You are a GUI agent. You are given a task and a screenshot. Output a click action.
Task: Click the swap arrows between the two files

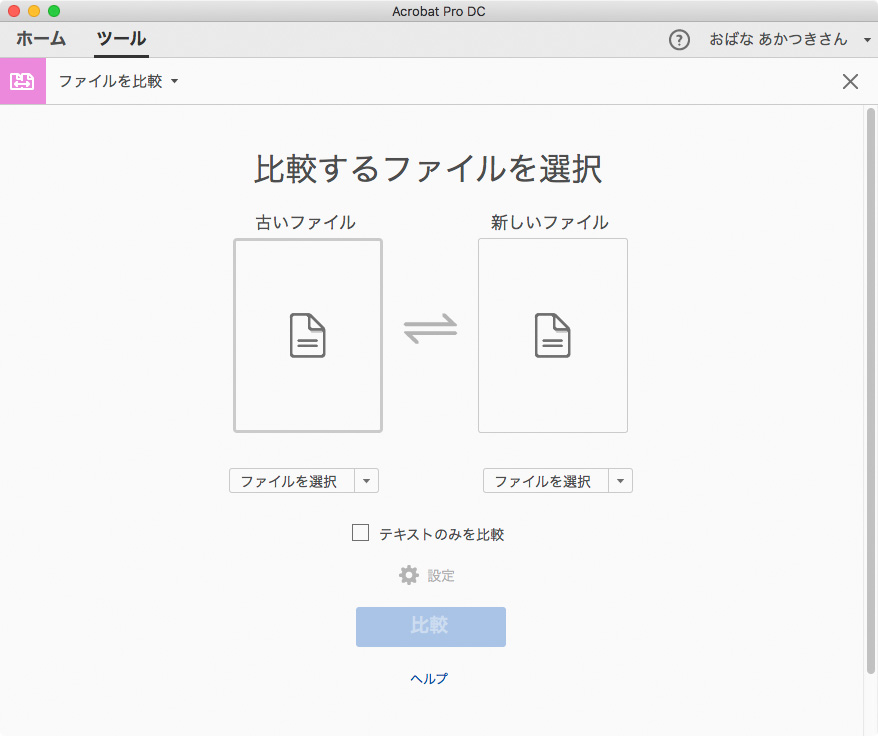coord(431,330)
